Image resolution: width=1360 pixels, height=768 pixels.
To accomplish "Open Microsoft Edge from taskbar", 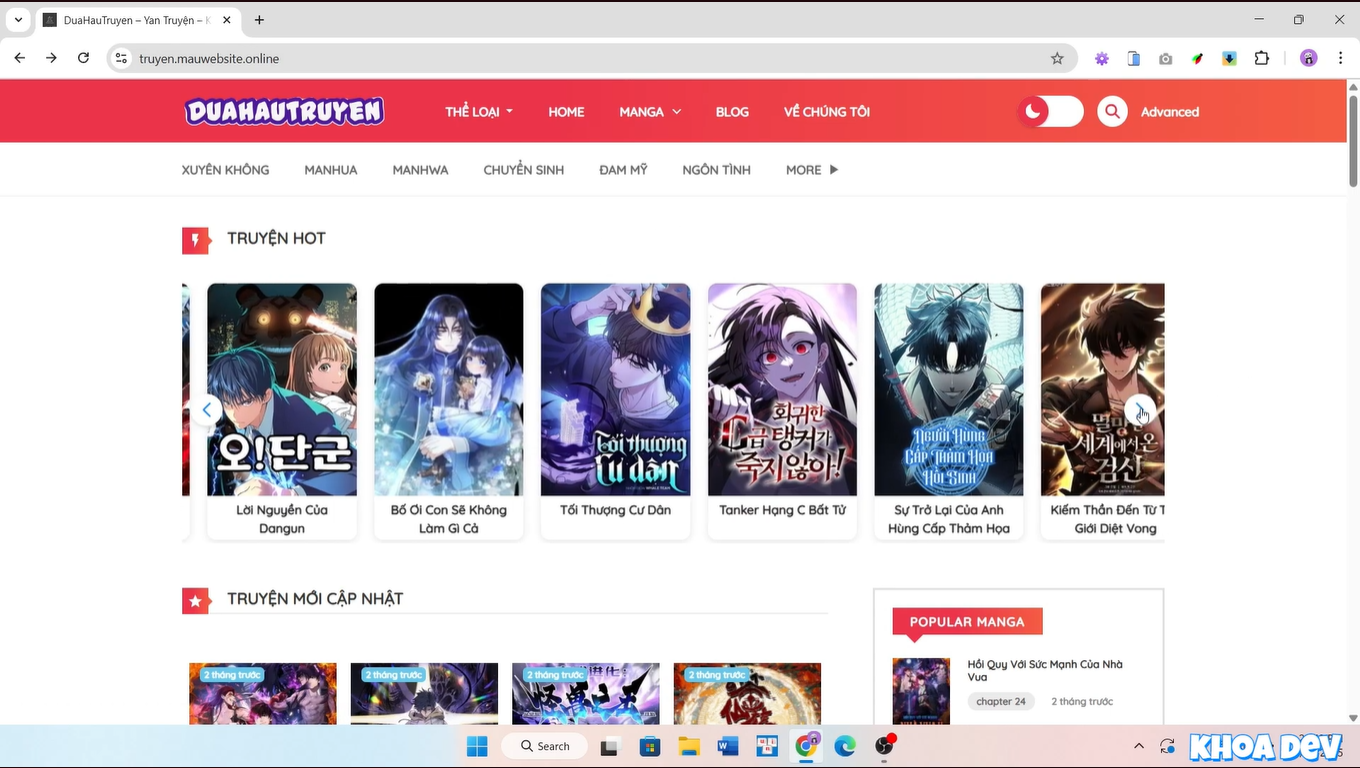I will click(x=845, y=746).
